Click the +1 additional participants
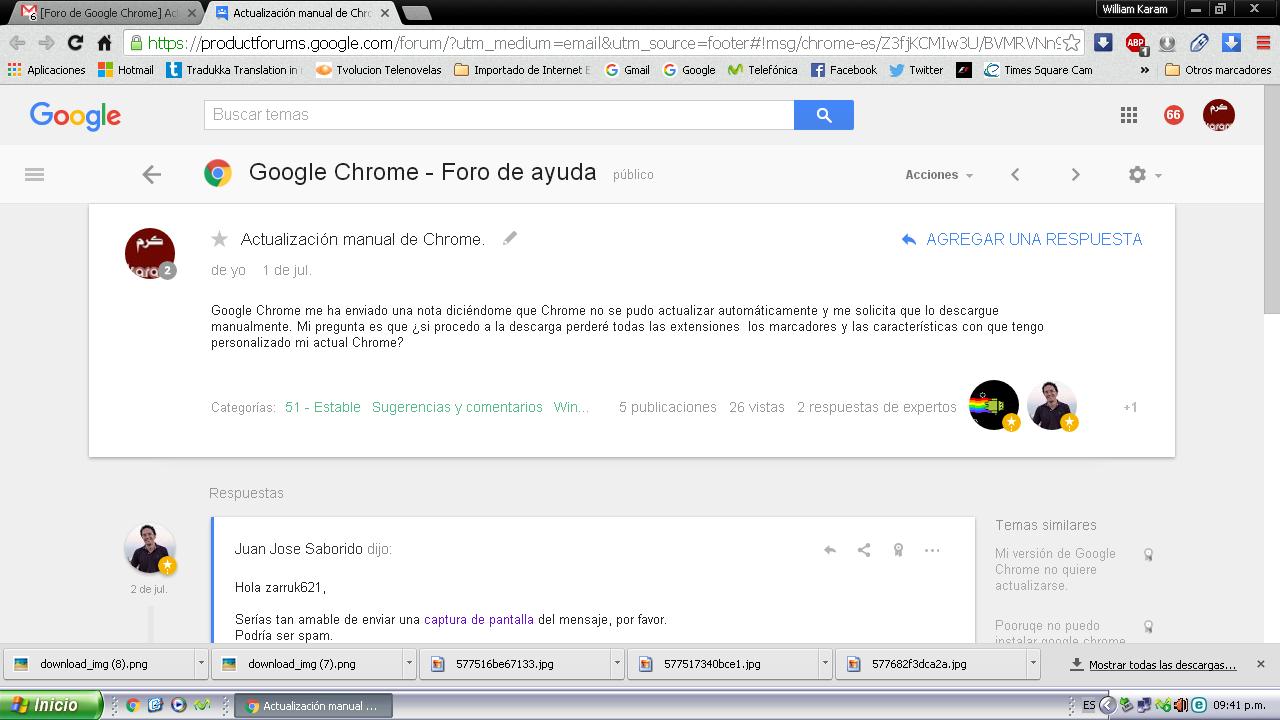Viewport: 1280px width, 720px height. click(x=1130, y=407)
